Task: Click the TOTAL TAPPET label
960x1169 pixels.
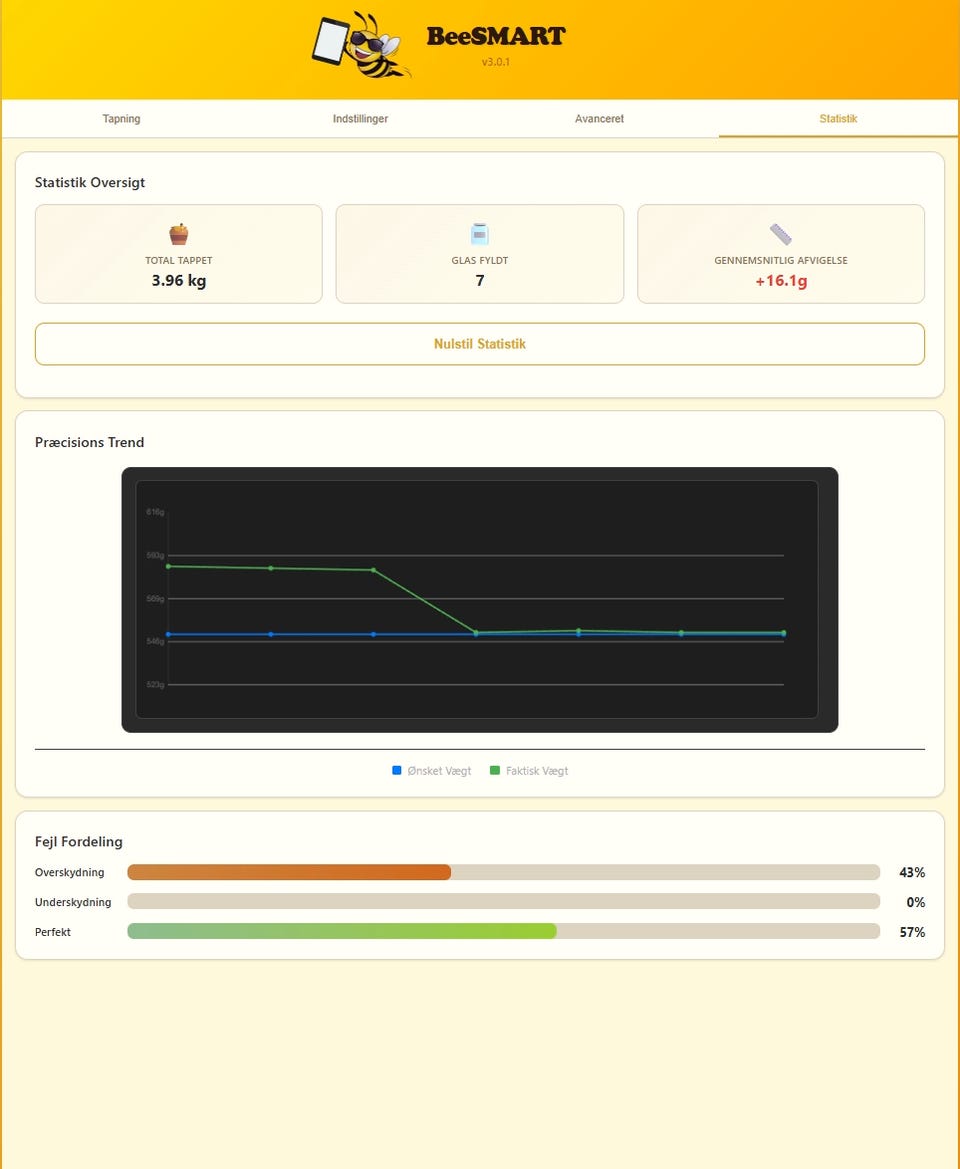Action: click(x=179, y=260)
